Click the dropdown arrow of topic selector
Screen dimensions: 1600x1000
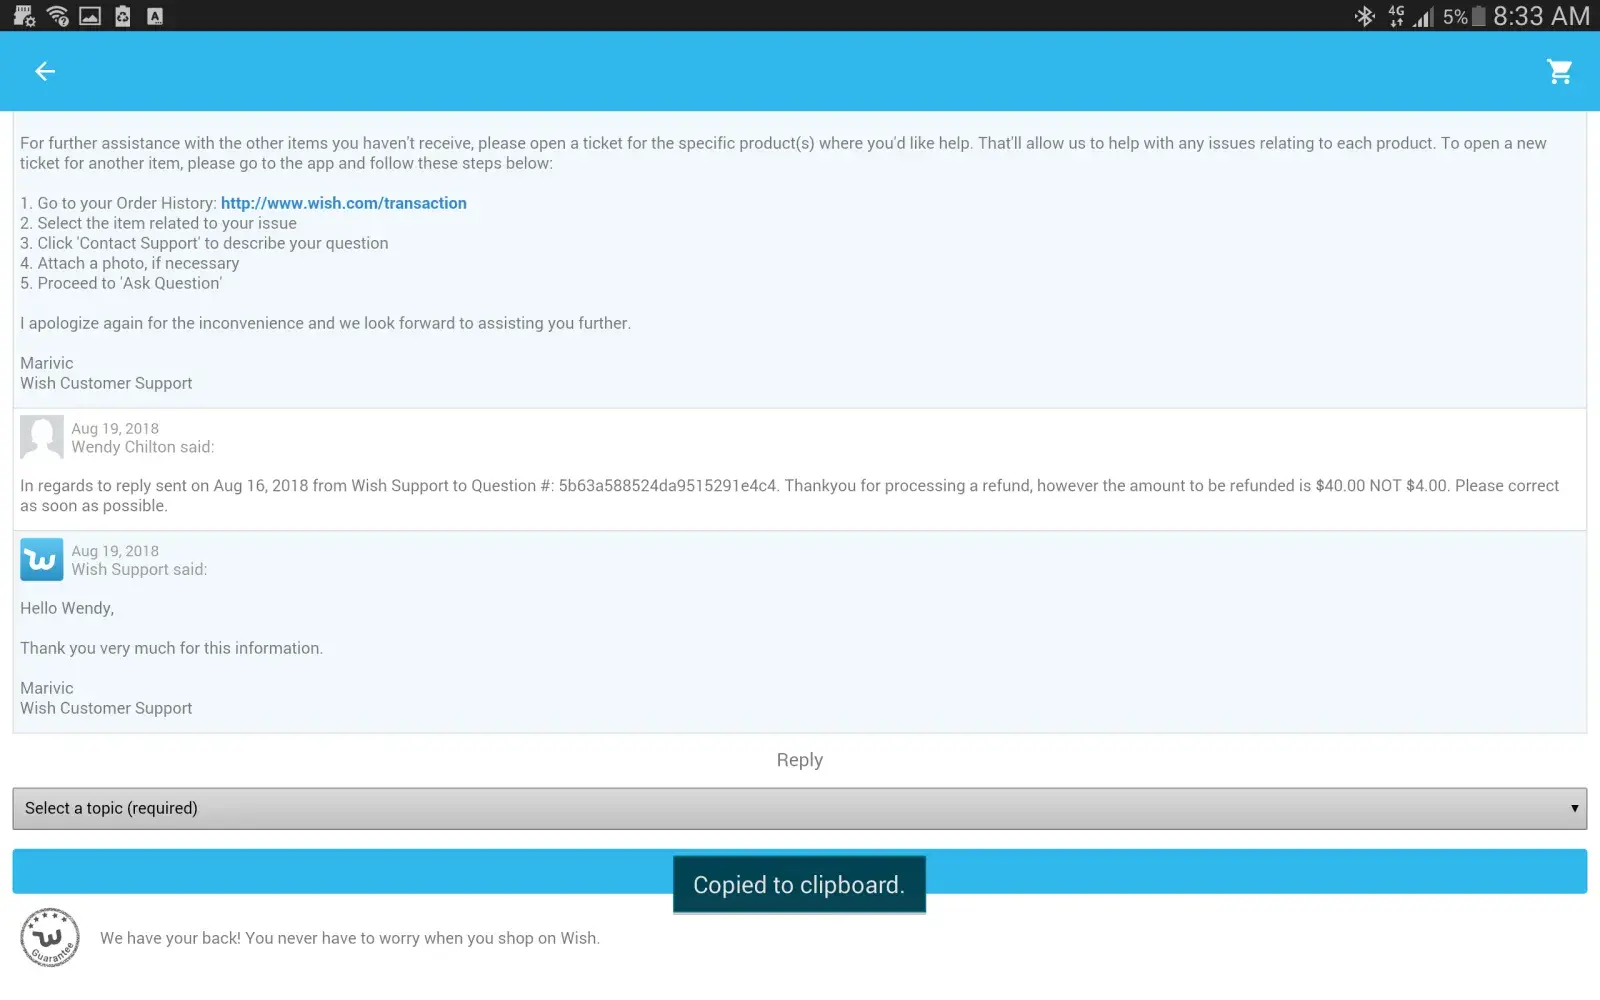point(1574,808)
